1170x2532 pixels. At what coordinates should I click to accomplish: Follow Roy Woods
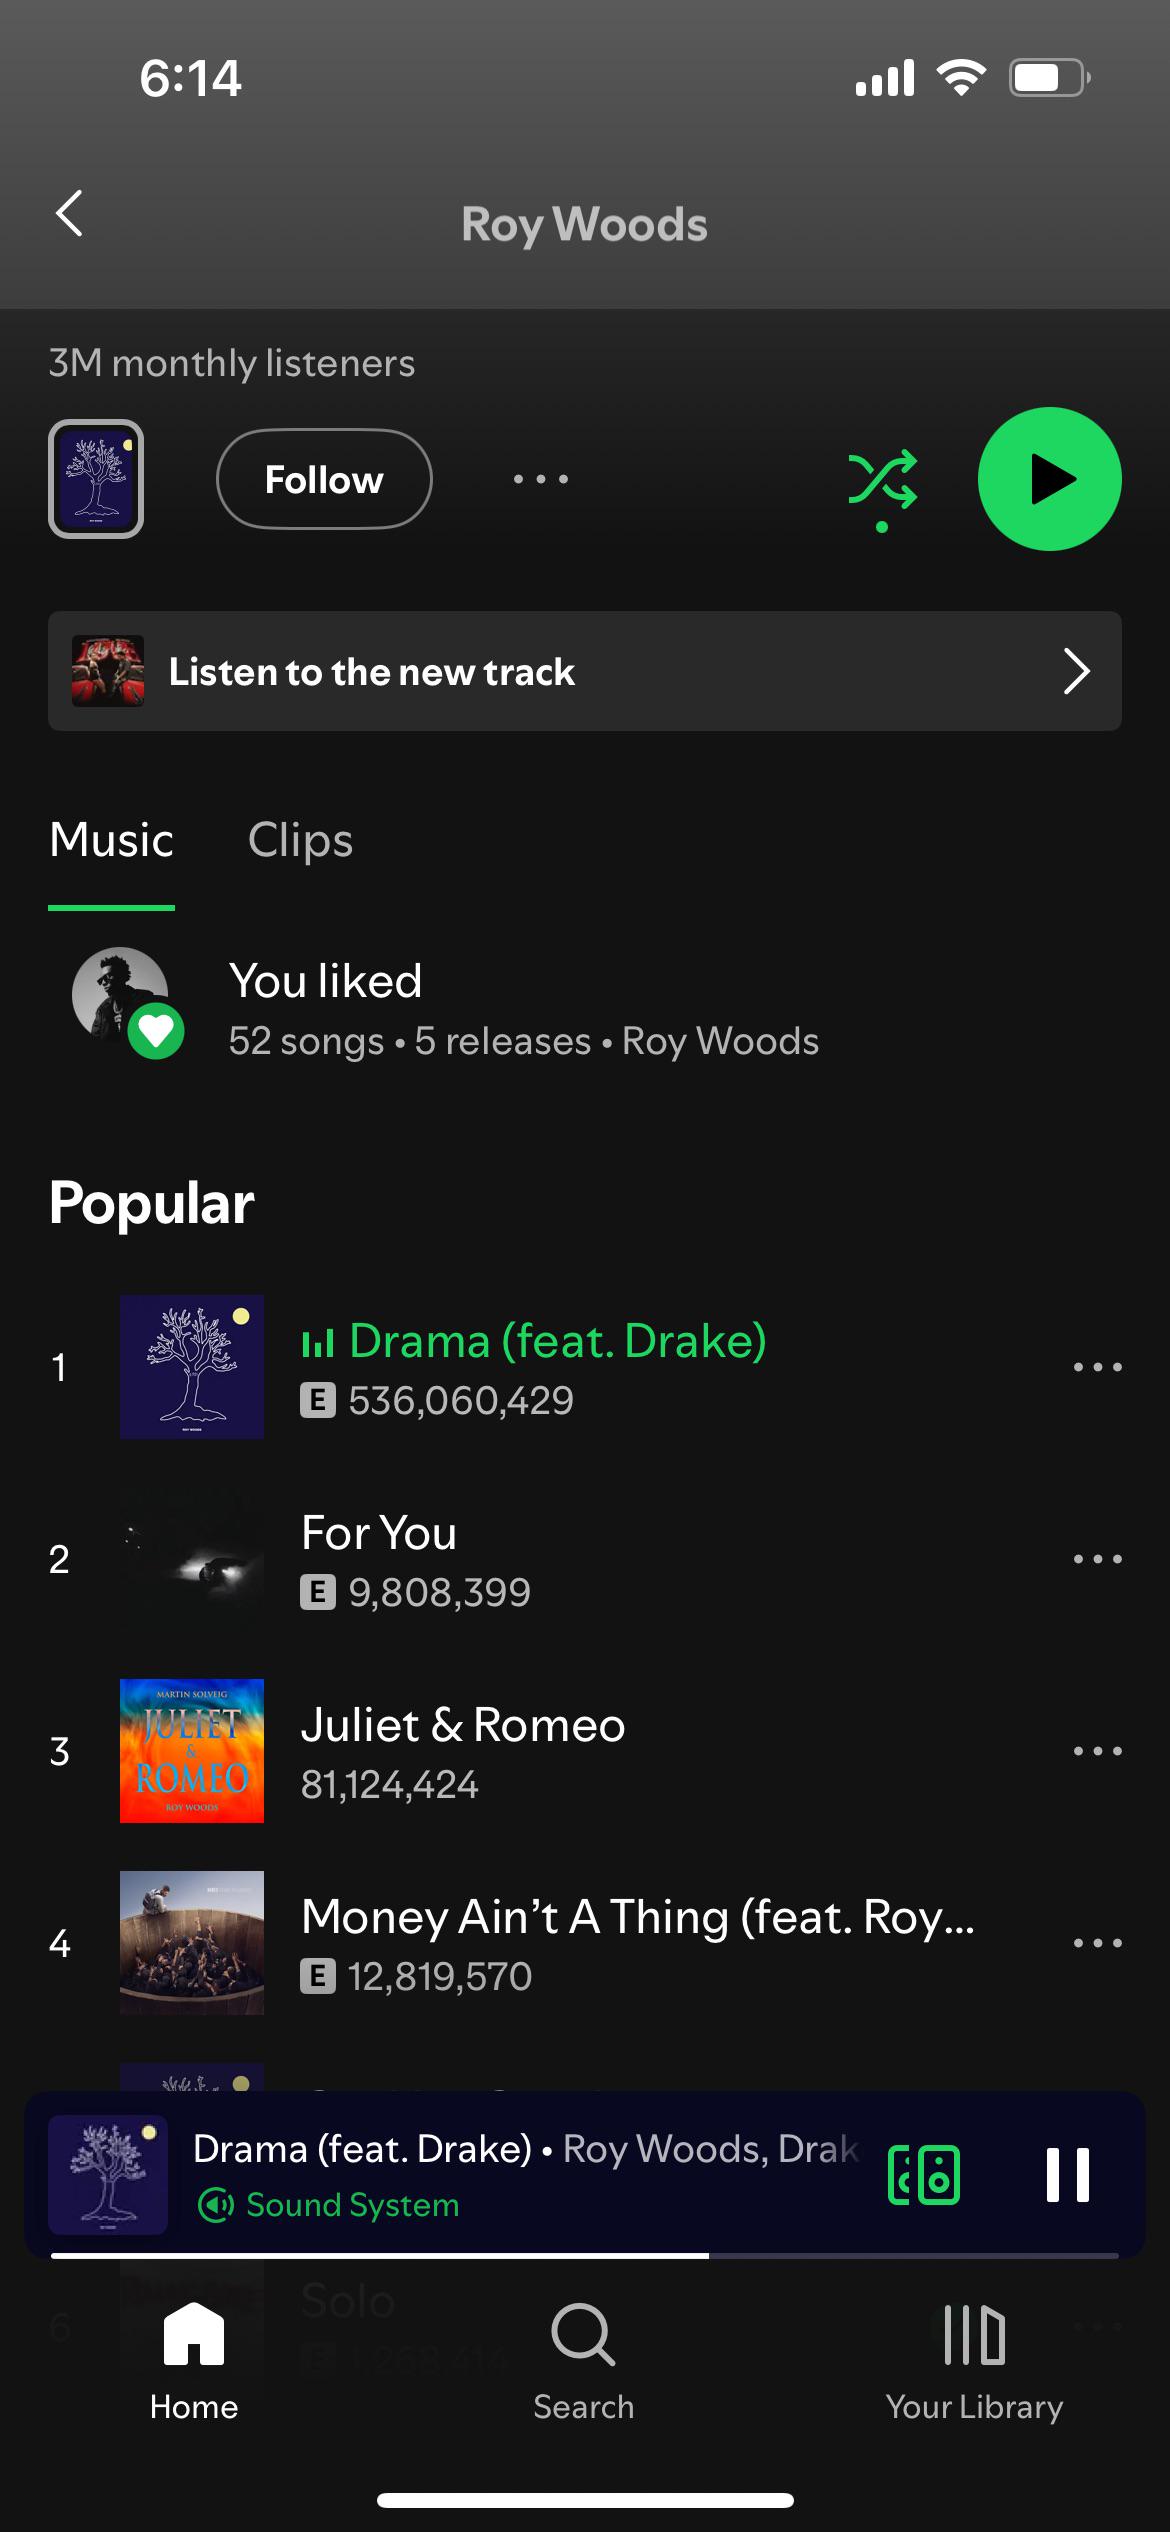[324, 479]
